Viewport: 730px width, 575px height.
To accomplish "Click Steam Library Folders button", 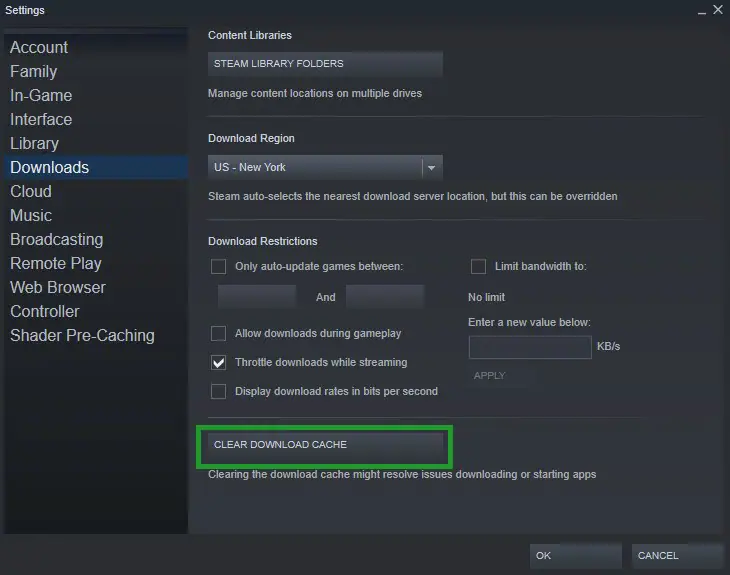I will [x=325, y=64].
